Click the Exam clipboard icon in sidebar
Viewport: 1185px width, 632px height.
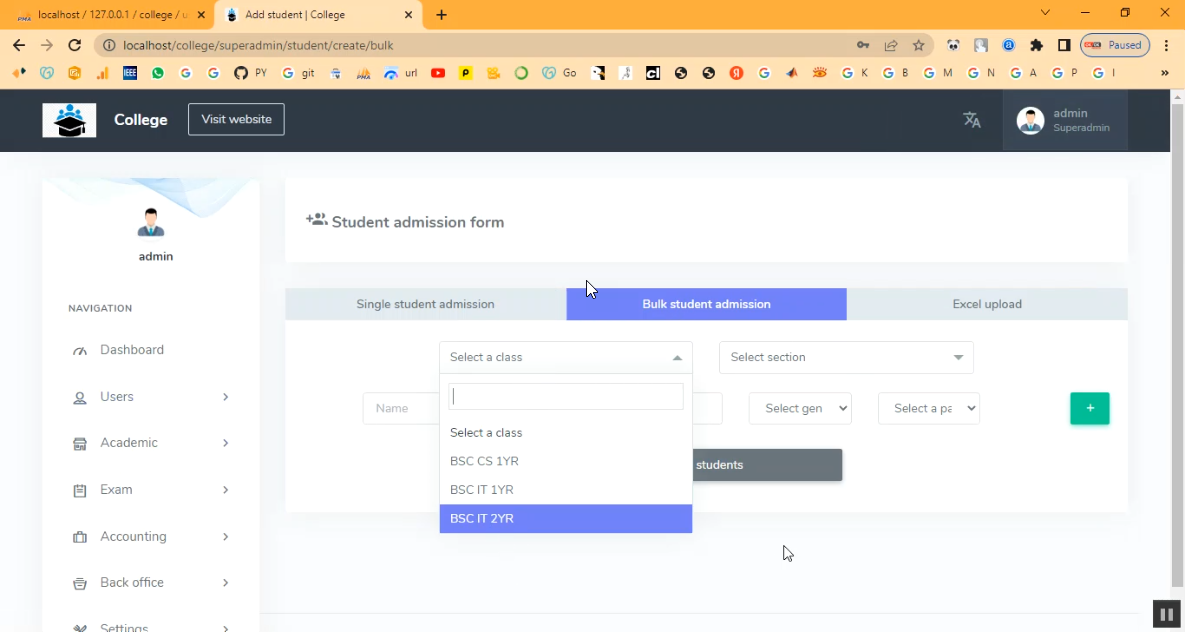coord(80,491)
